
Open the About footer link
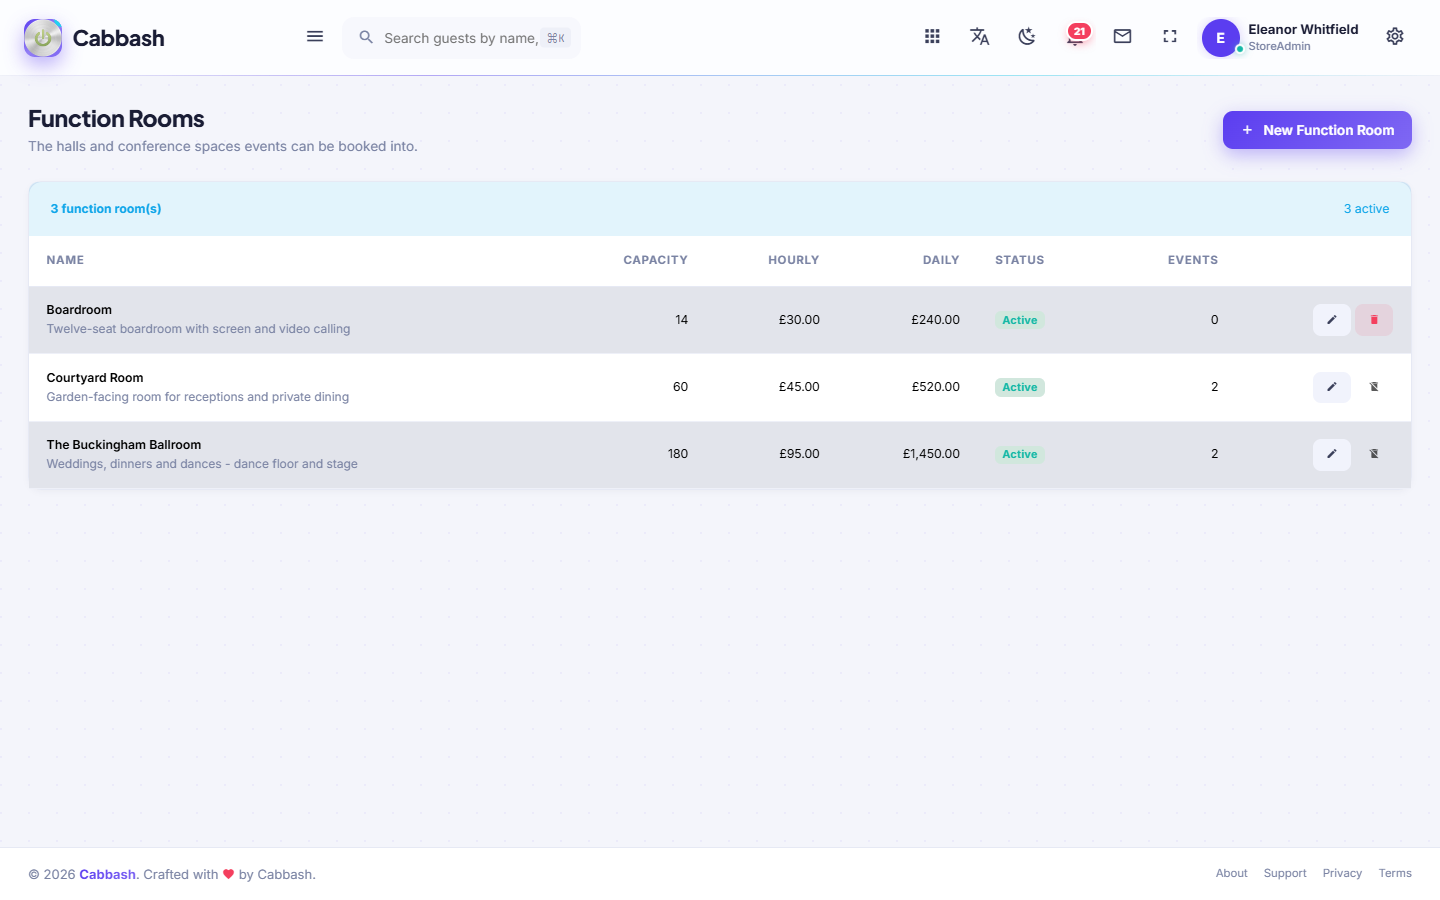click(x=1232, y=874)
